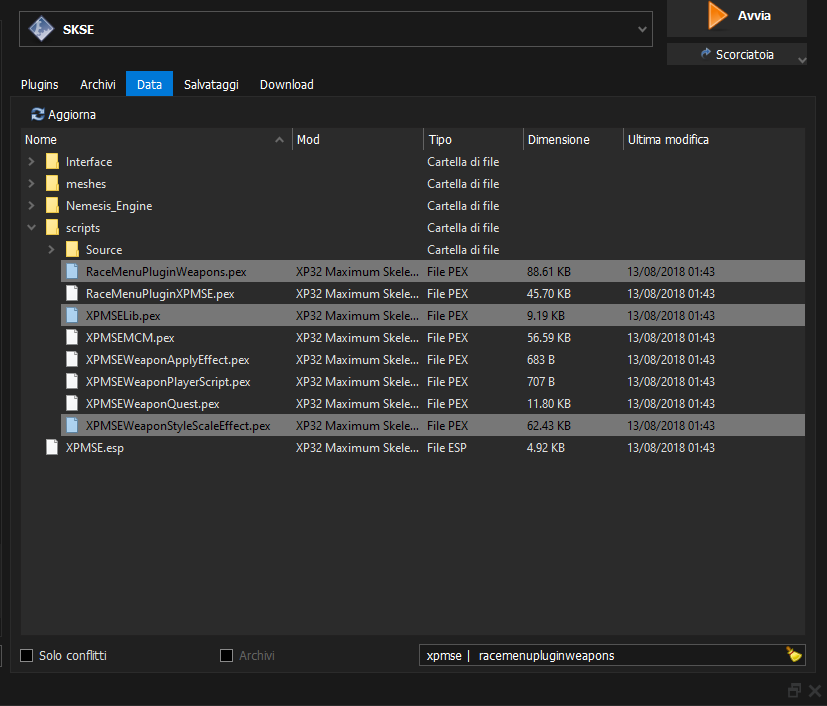The image size is (827, 706).
Task: Select XPMSEWeaponApplyEffect.pex file name
Action: point(168,360)
